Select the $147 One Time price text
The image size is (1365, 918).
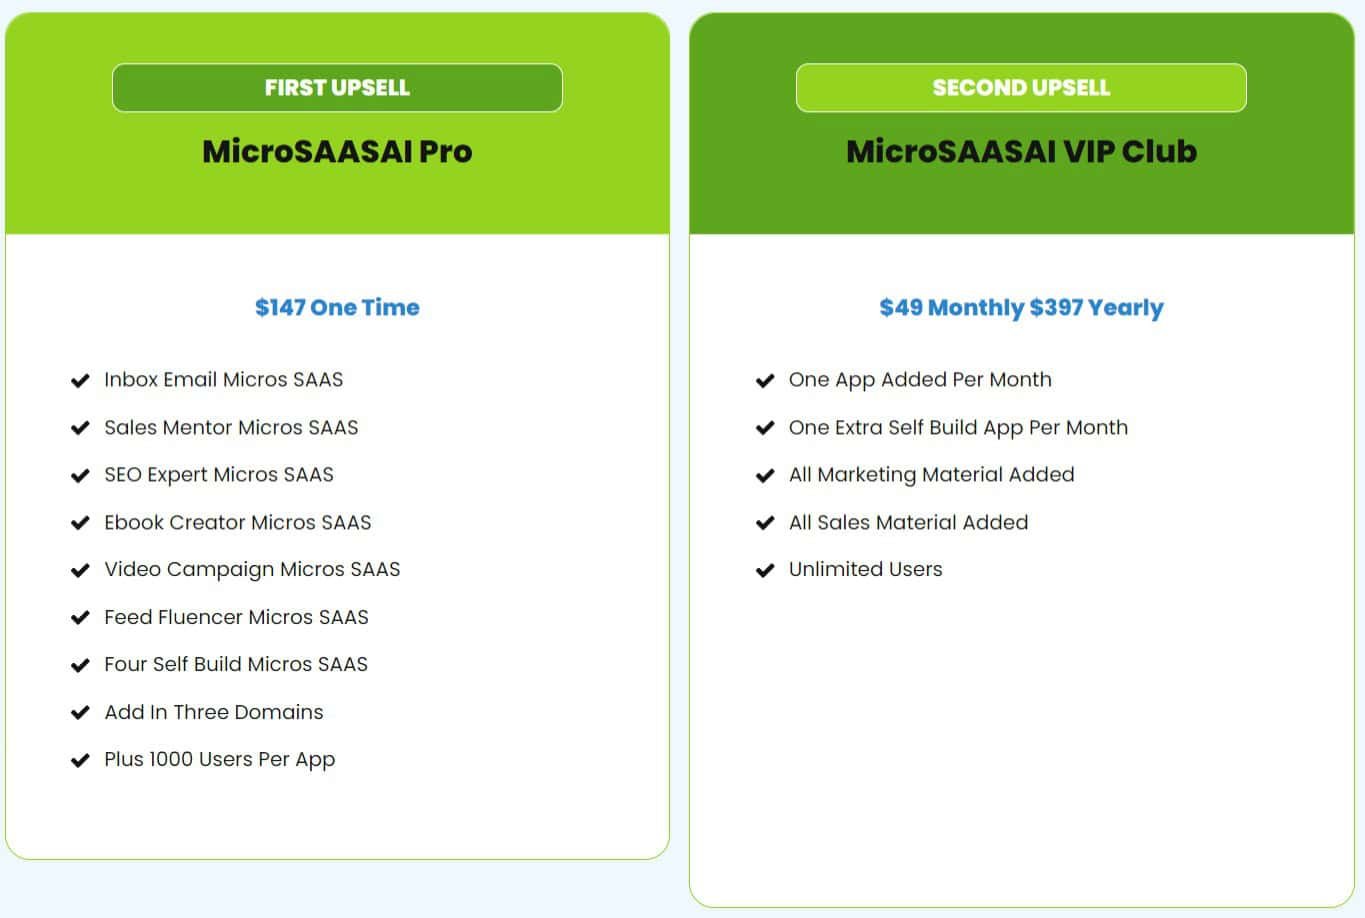pos(337,307)
